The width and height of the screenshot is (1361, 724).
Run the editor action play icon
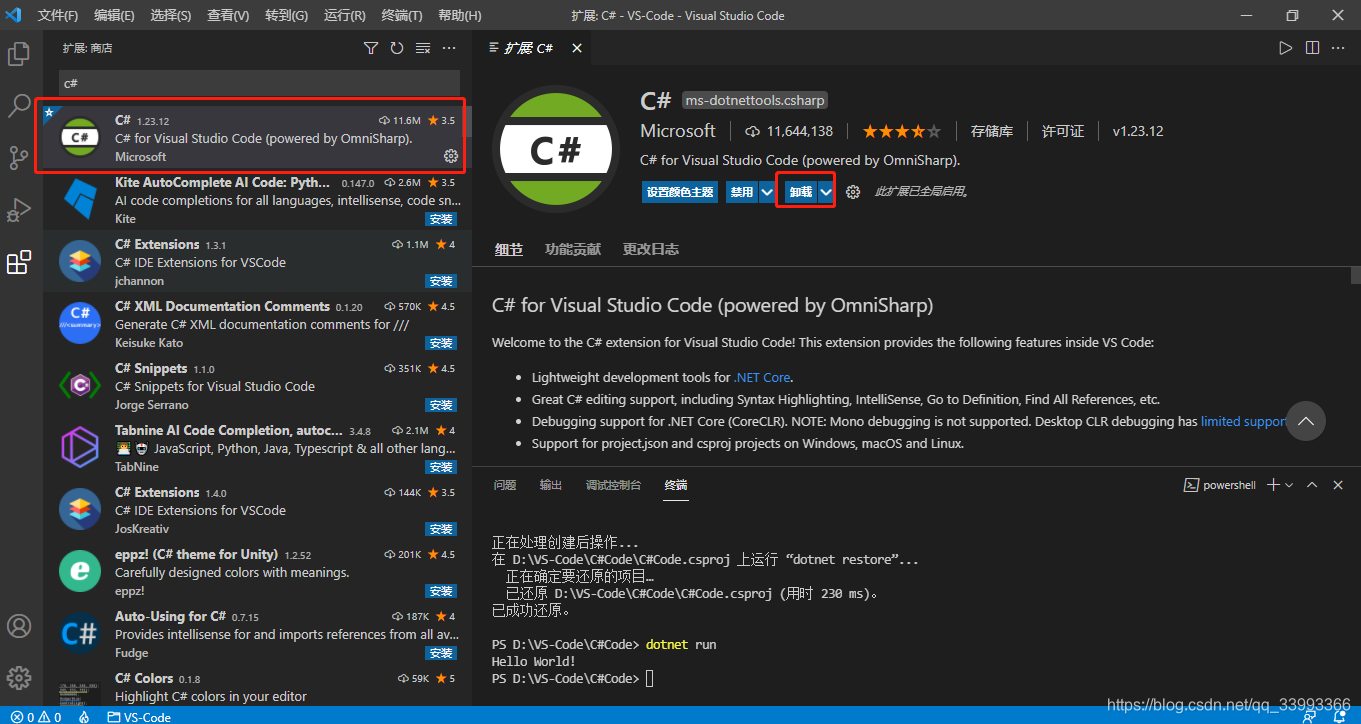[x=1286, y=48]
